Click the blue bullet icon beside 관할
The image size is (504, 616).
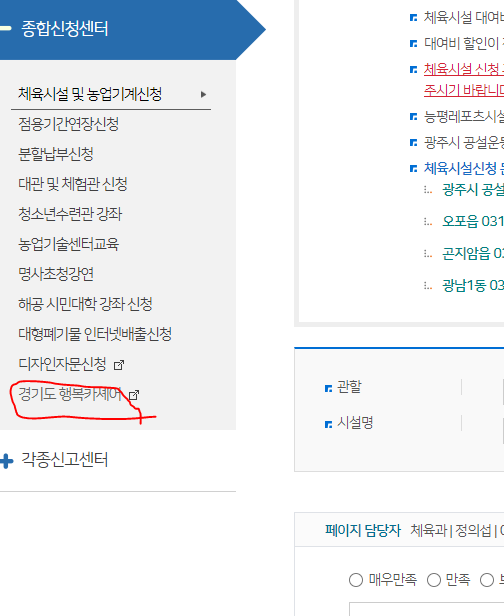click(328, 389)
